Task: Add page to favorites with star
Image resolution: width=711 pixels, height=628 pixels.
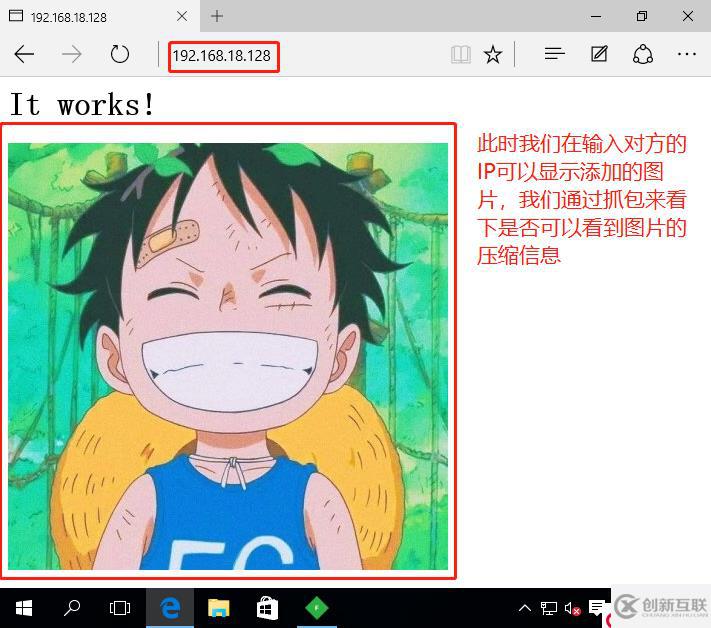Action: [493, 55]
